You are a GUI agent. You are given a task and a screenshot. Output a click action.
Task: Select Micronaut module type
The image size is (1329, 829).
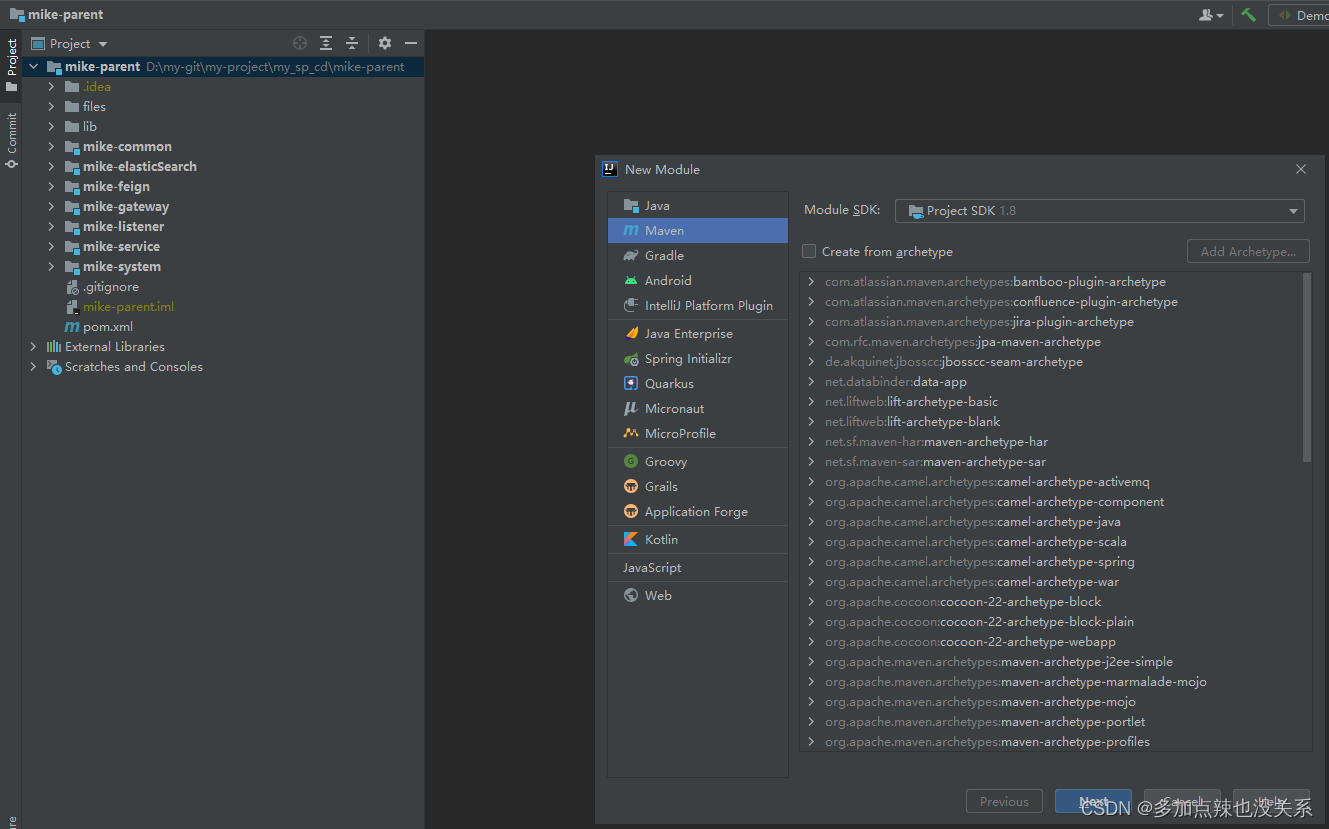click(698, 408)
